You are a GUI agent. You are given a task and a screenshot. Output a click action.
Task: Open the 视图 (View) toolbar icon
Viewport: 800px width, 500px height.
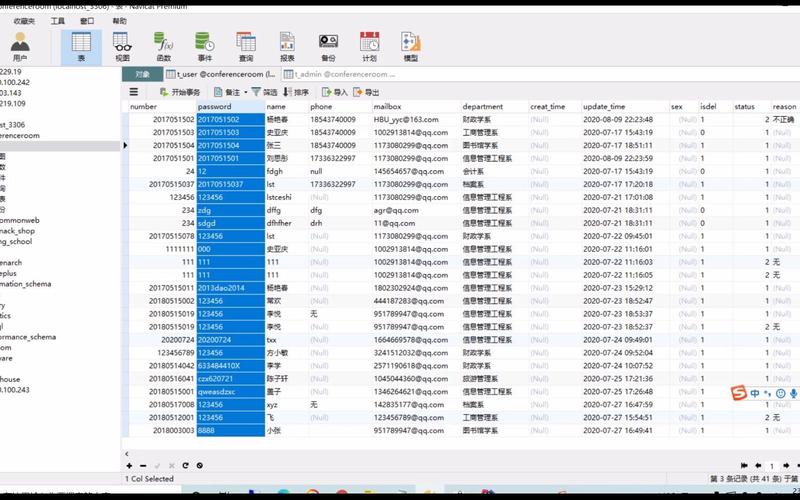tap(122, 47)
